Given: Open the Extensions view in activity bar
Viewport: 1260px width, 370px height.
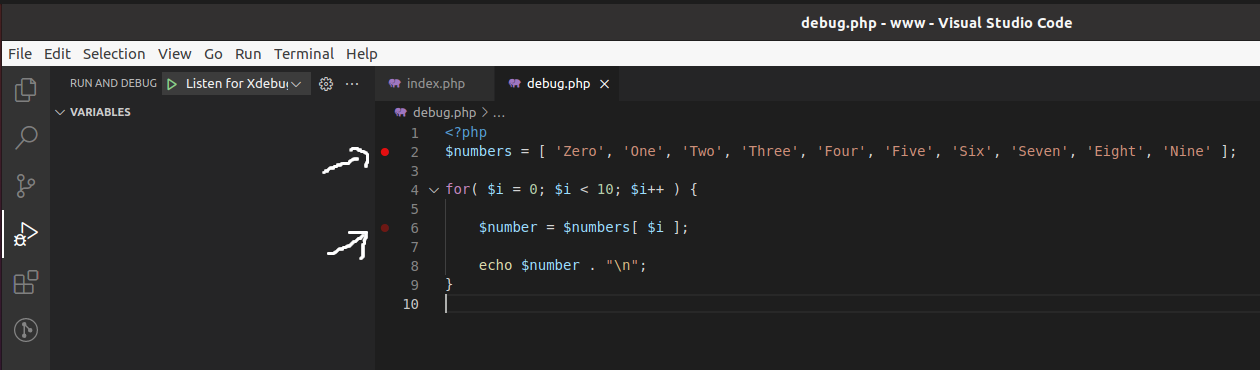Looking at the screenshot, I should (25, 282).
